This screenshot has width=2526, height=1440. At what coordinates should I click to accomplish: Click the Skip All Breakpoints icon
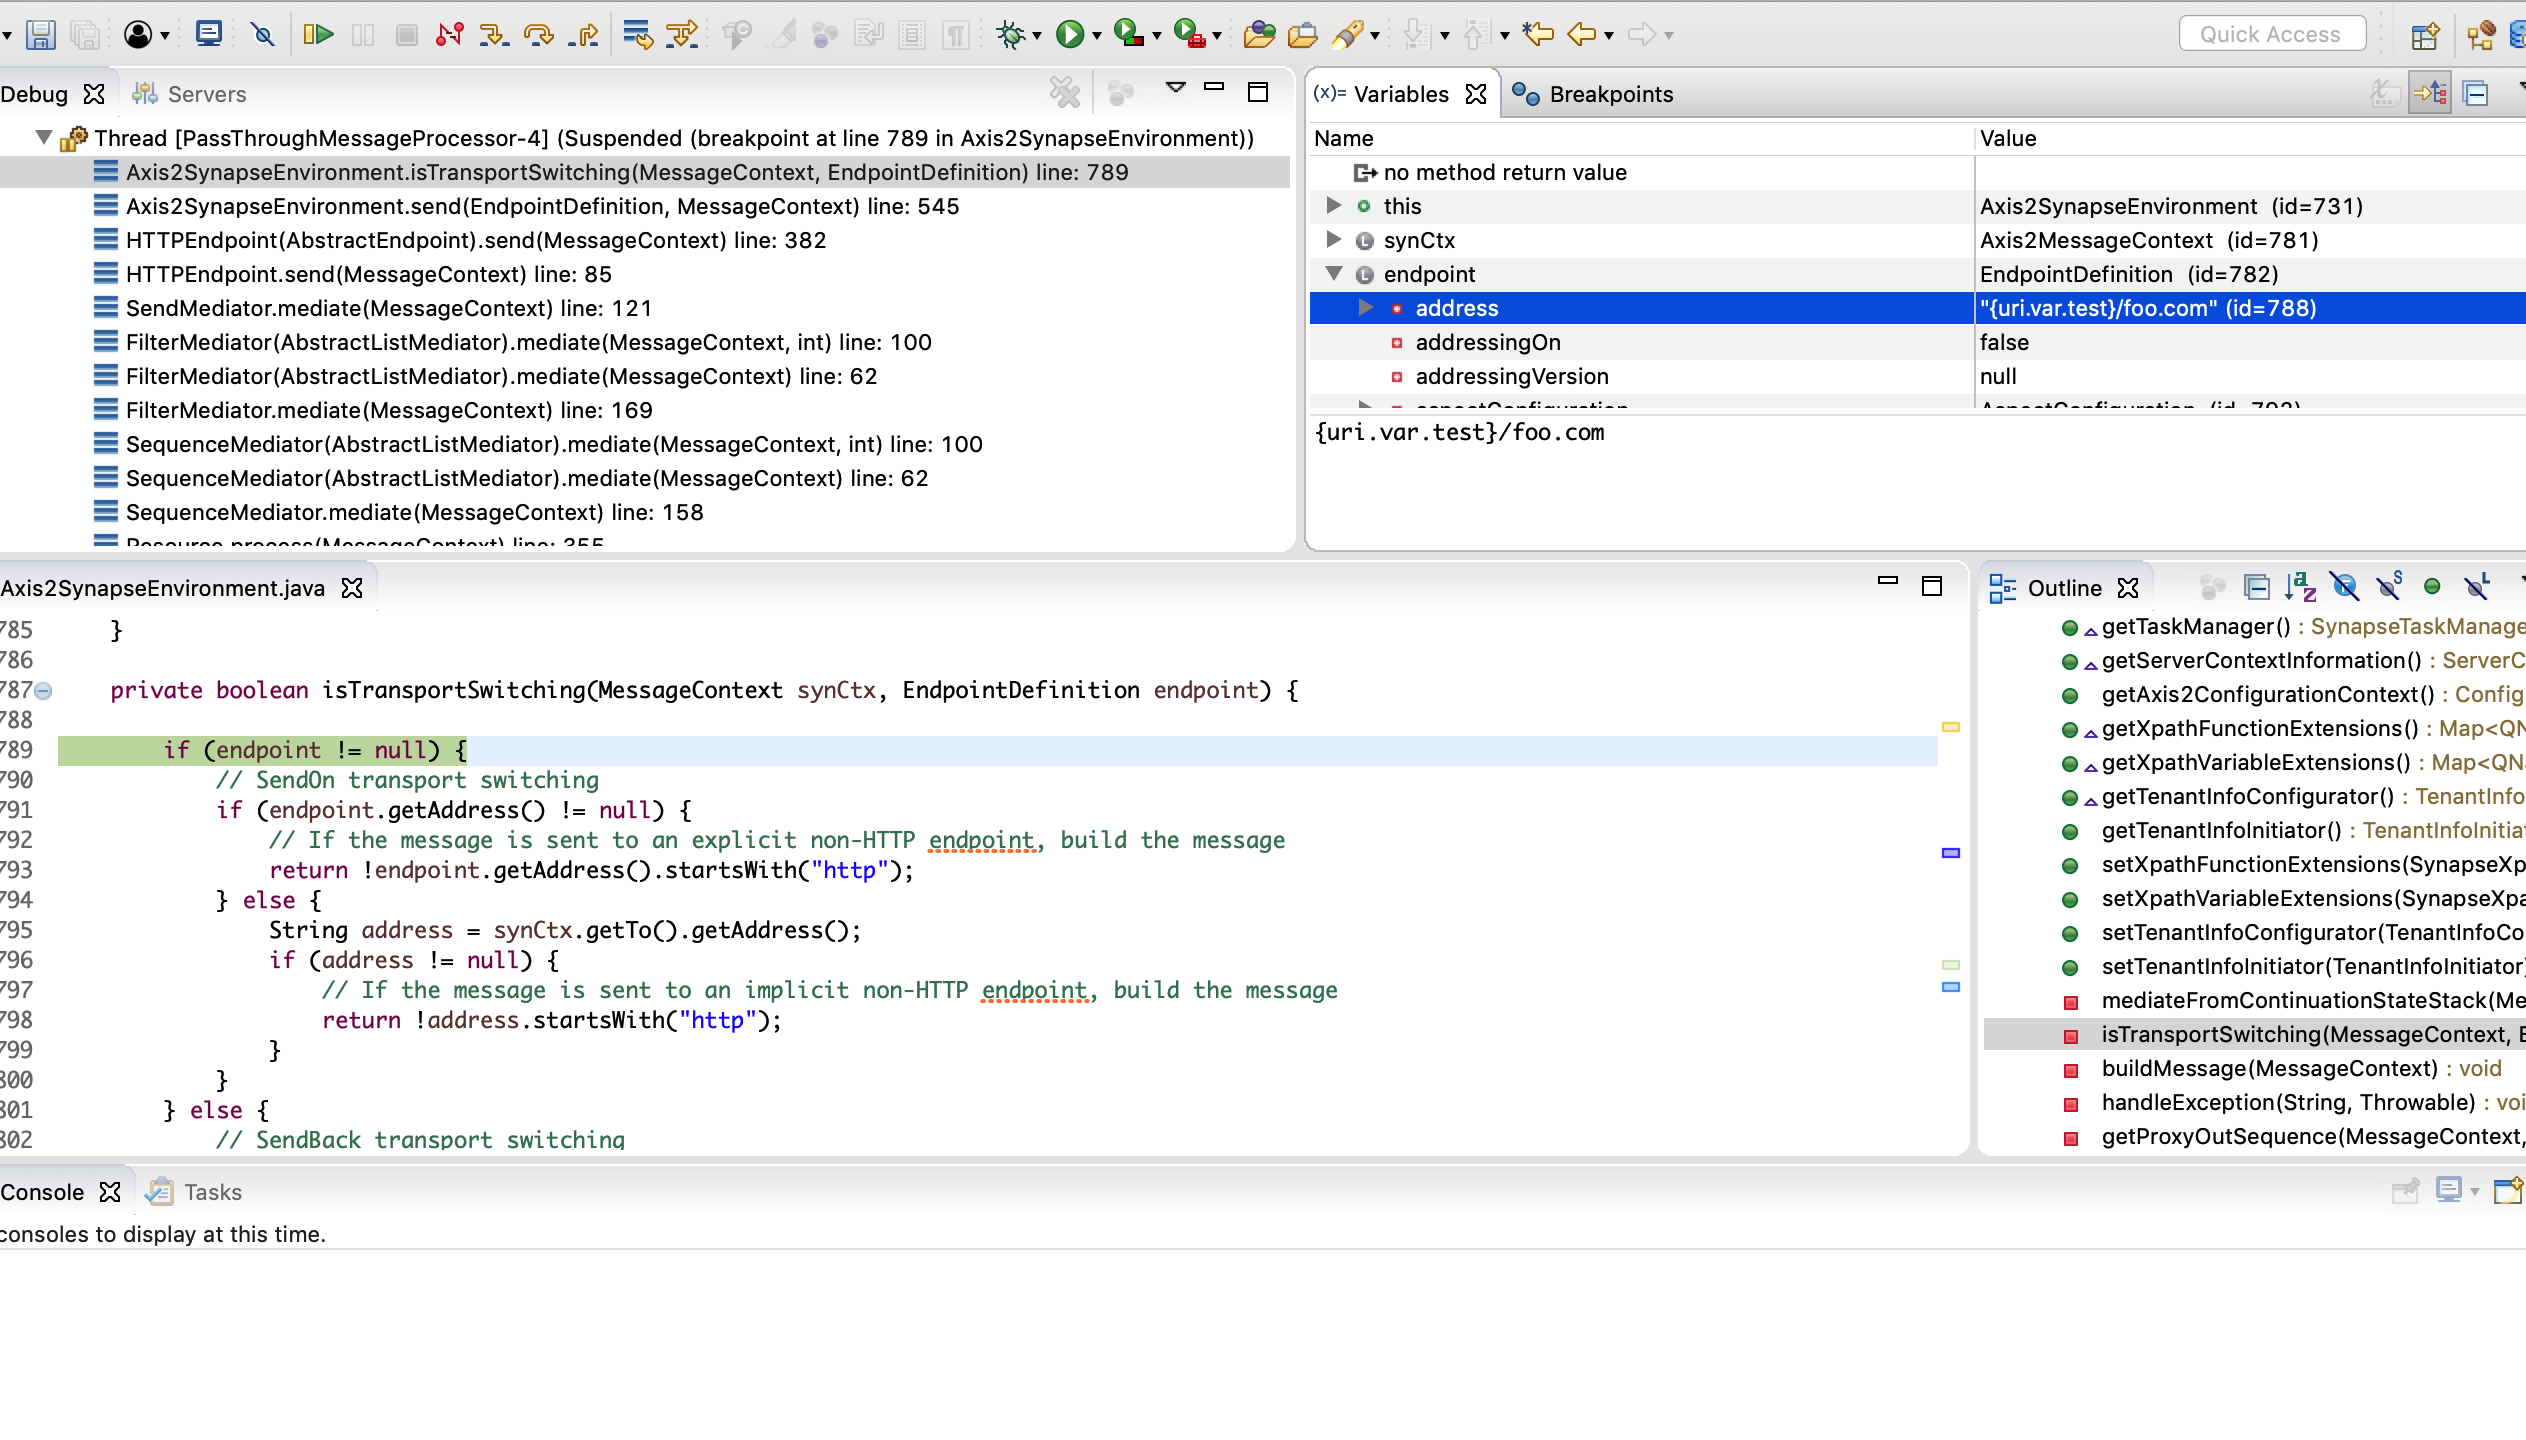pos(262,35)
